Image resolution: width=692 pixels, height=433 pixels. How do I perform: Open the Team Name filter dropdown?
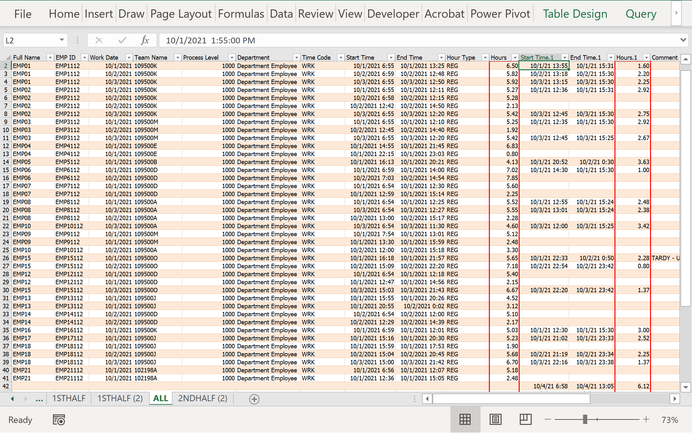pyautogui.click(x=177, y=57)
